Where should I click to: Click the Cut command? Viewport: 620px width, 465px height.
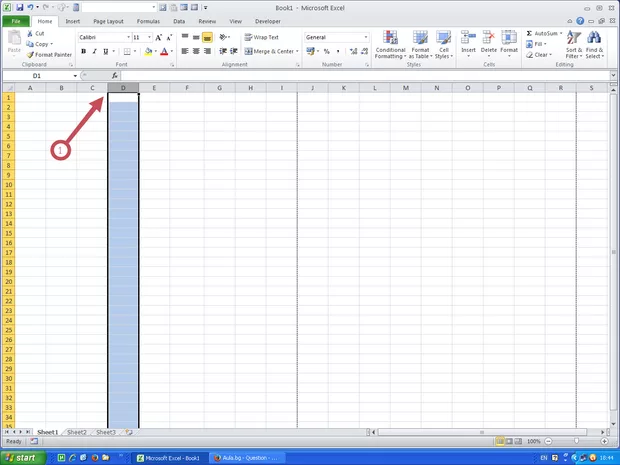tap(36, 34)
